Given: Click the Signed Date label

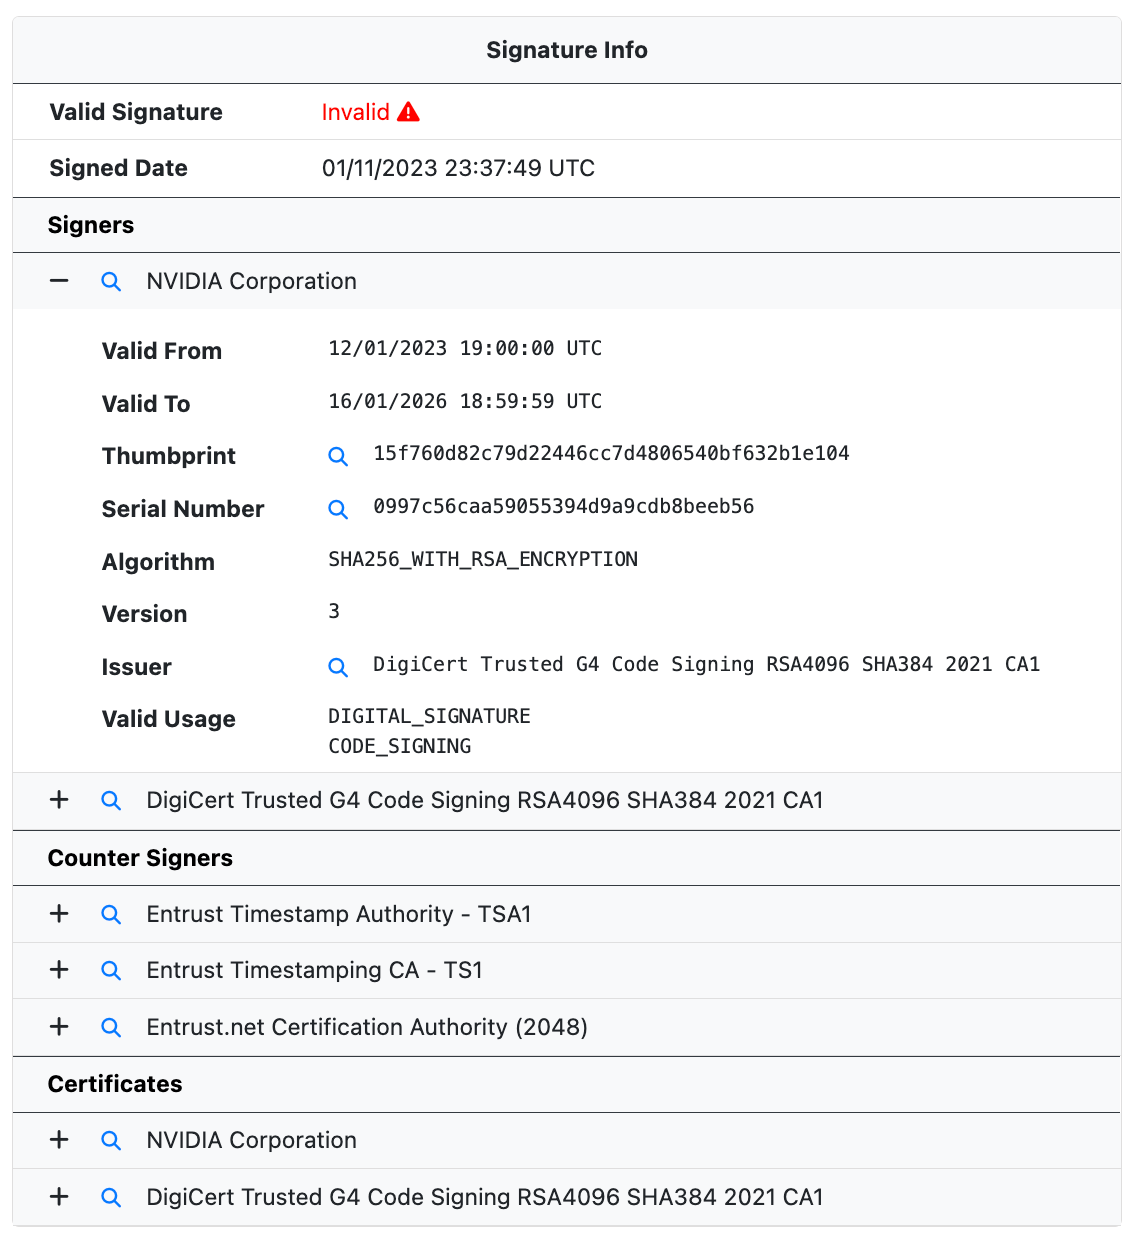Looking at the screenshot, I should tap(118, 168).
